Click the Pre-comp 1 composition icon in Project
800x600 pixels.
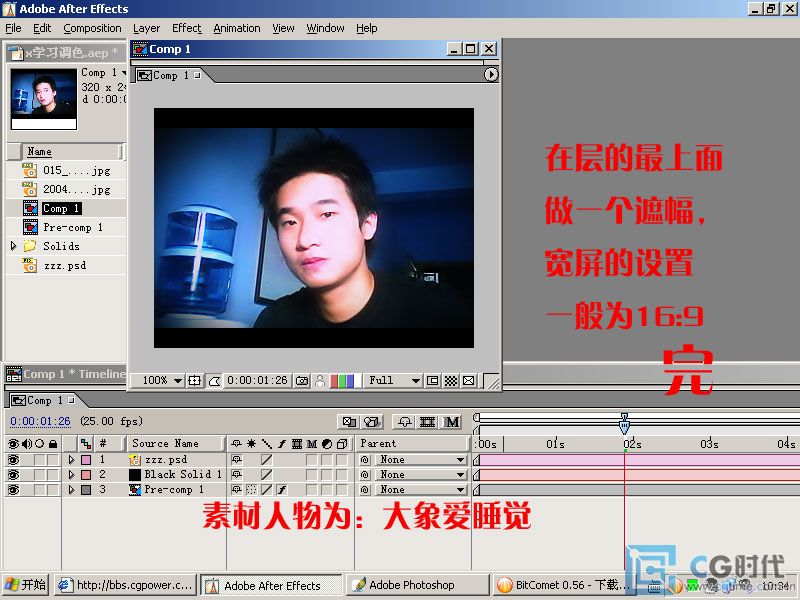[x=30, y=227]
